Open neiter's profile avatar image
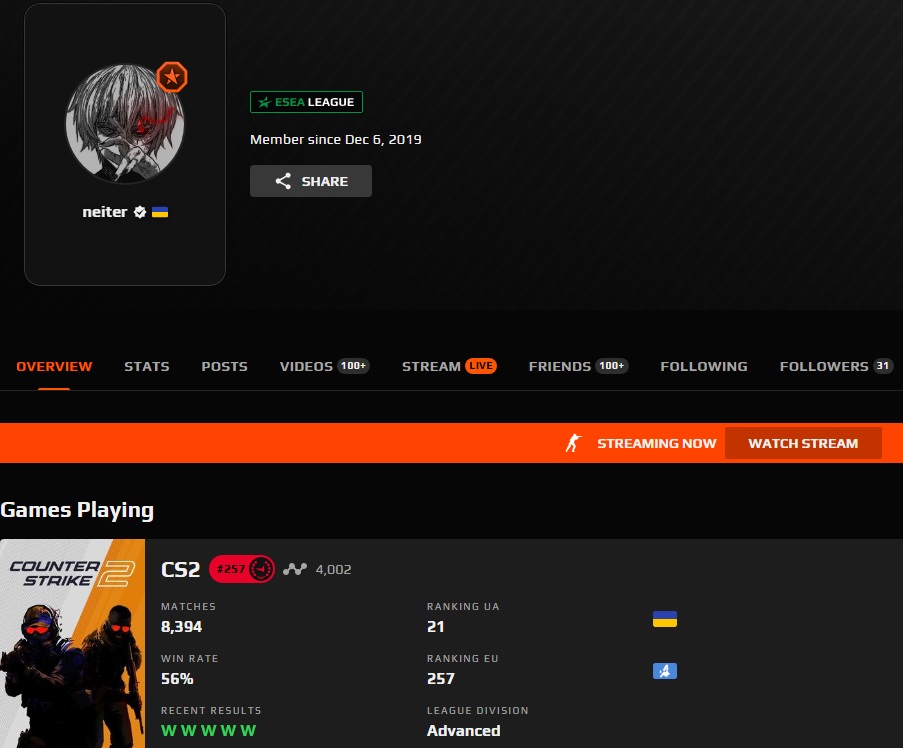Screen dimensions: 903x748 (125, 123)
